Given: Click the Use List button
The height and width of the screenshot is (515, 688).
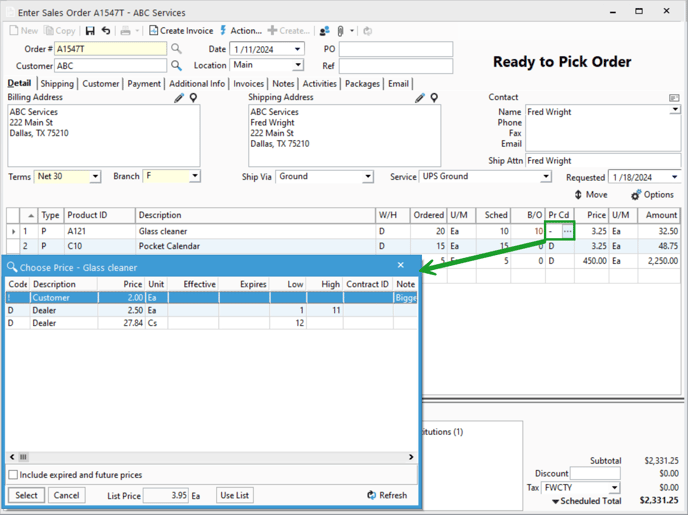Looking at the screenshot, I should pyautogui.click(x=234, y=495).
